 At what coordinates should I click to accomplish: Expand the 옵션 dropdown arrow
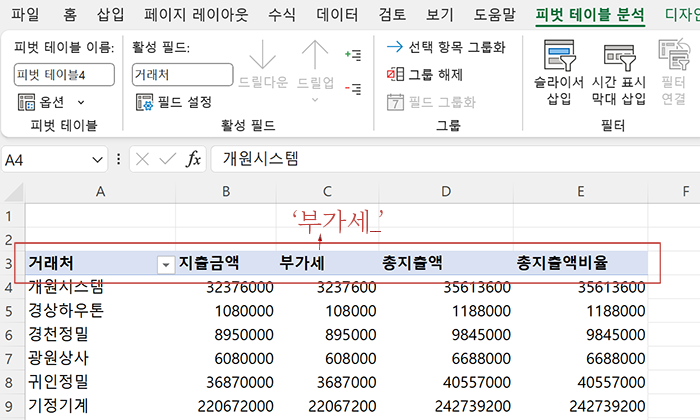pos(81,102)
